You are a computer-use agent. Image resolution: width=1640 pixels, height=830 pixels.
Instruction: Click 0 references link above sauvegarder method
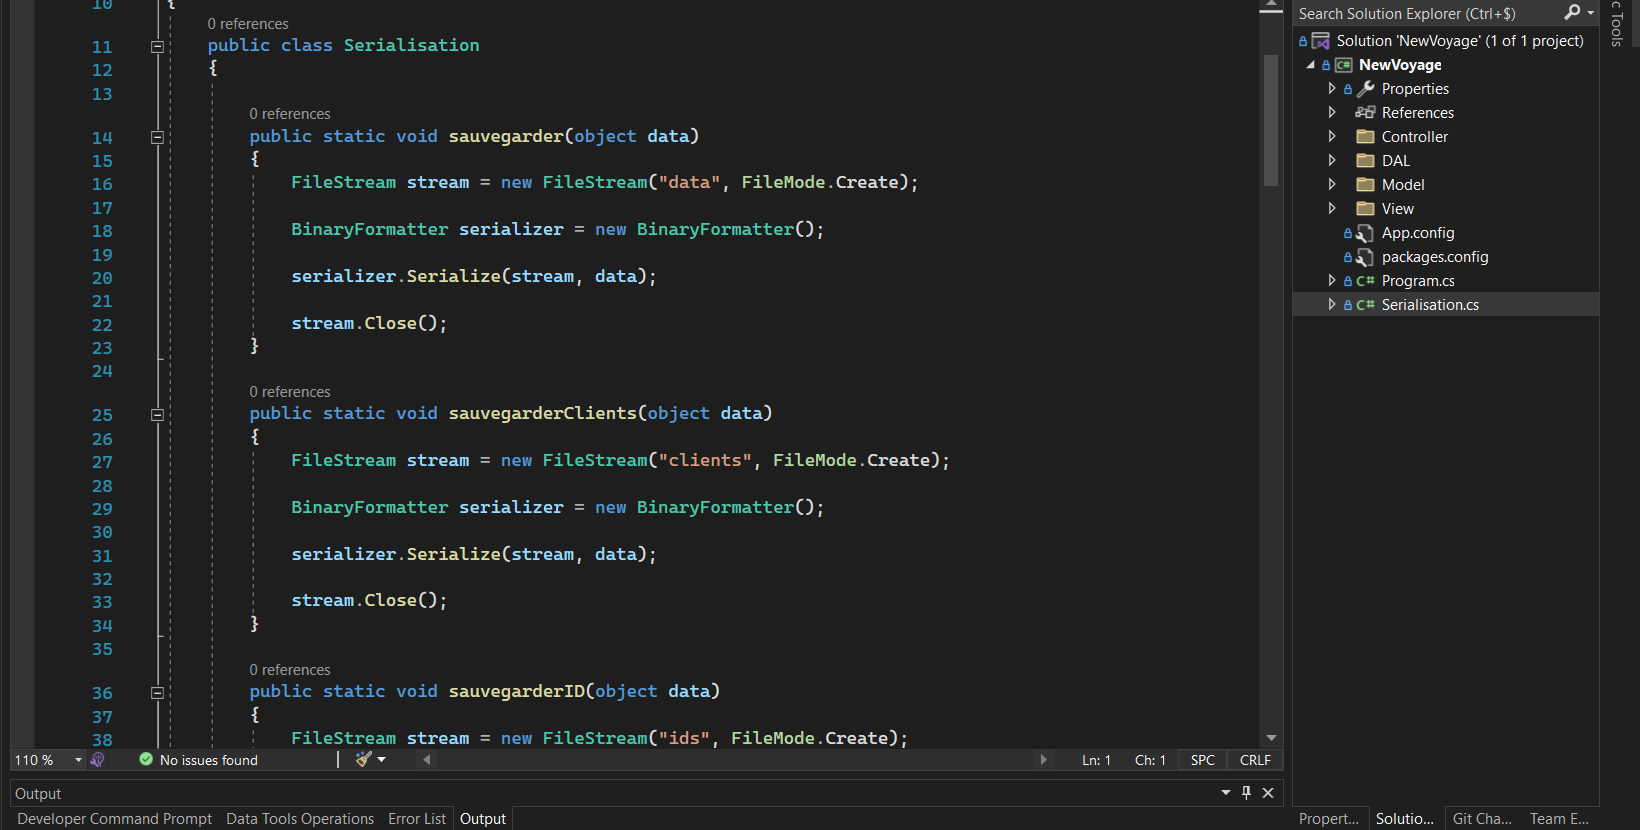[x=290, y=114]
